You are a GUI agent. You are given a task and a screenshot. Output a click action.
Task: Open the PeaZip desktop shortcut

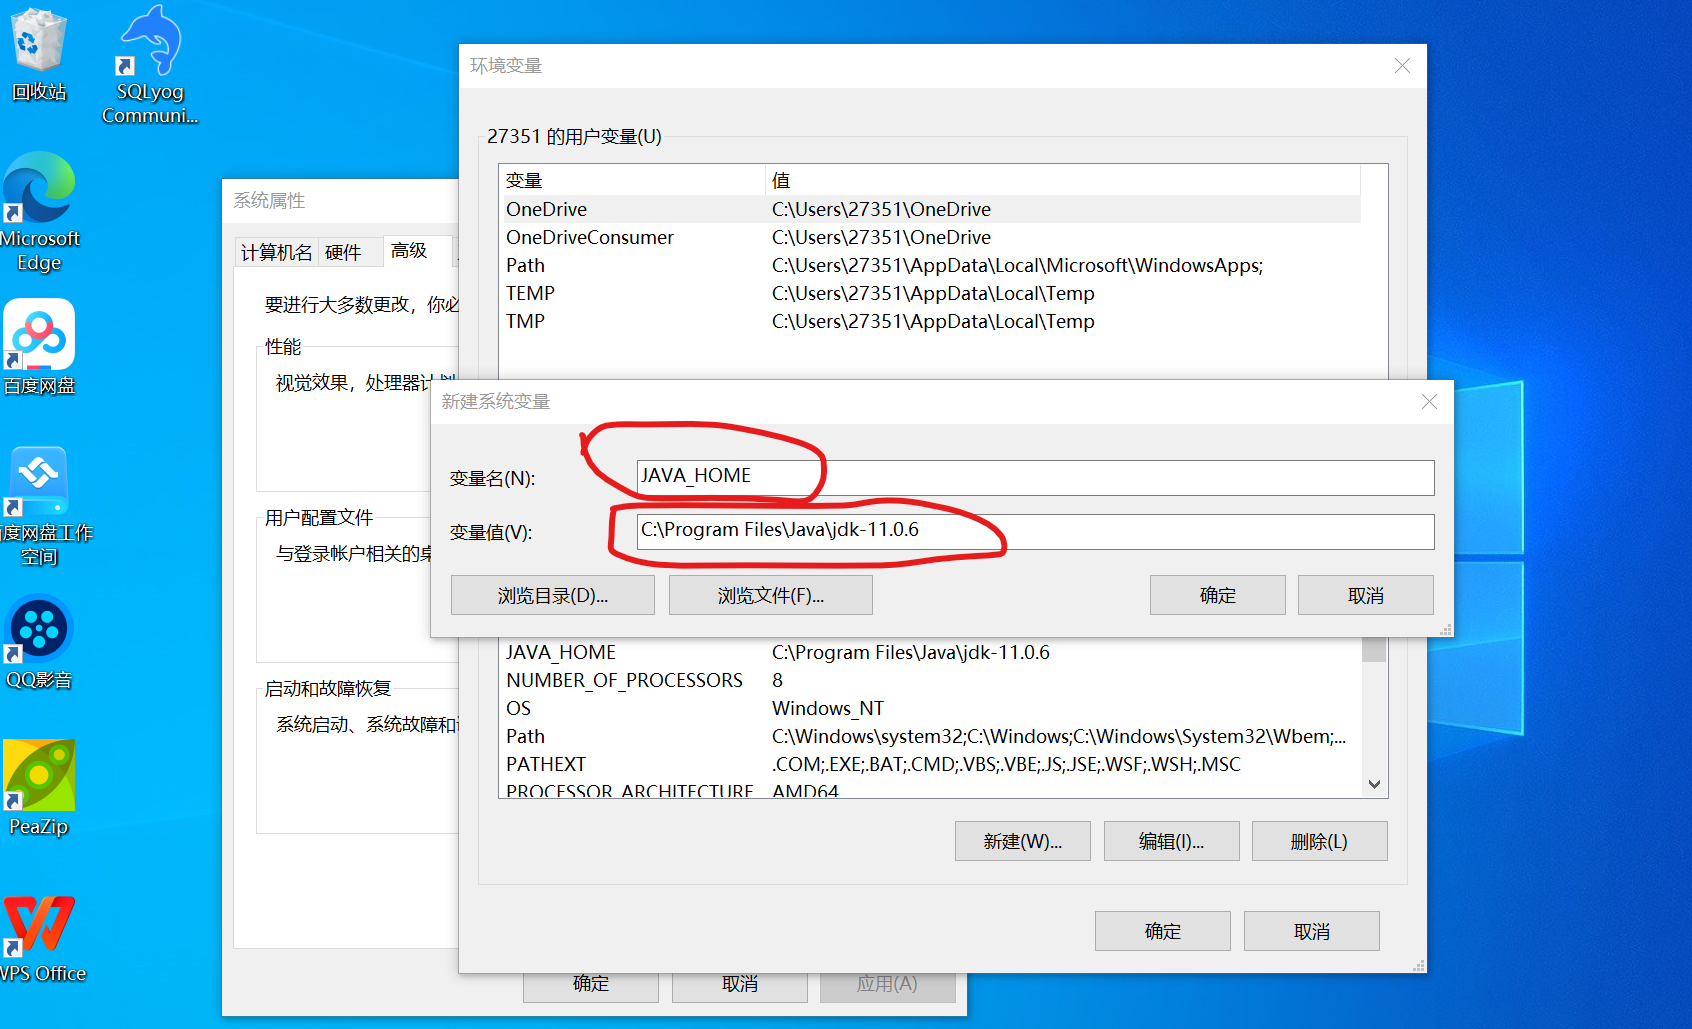click(x=39, y=788)
